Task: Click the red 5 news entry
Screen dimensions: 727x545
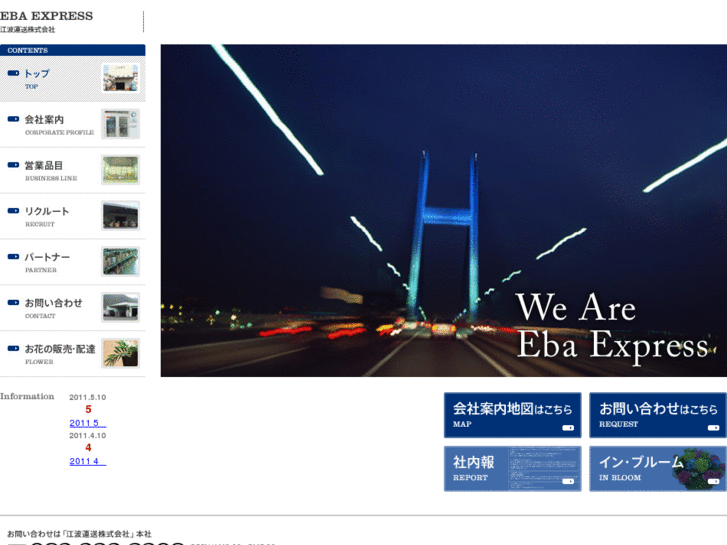Action: point(89,410)
